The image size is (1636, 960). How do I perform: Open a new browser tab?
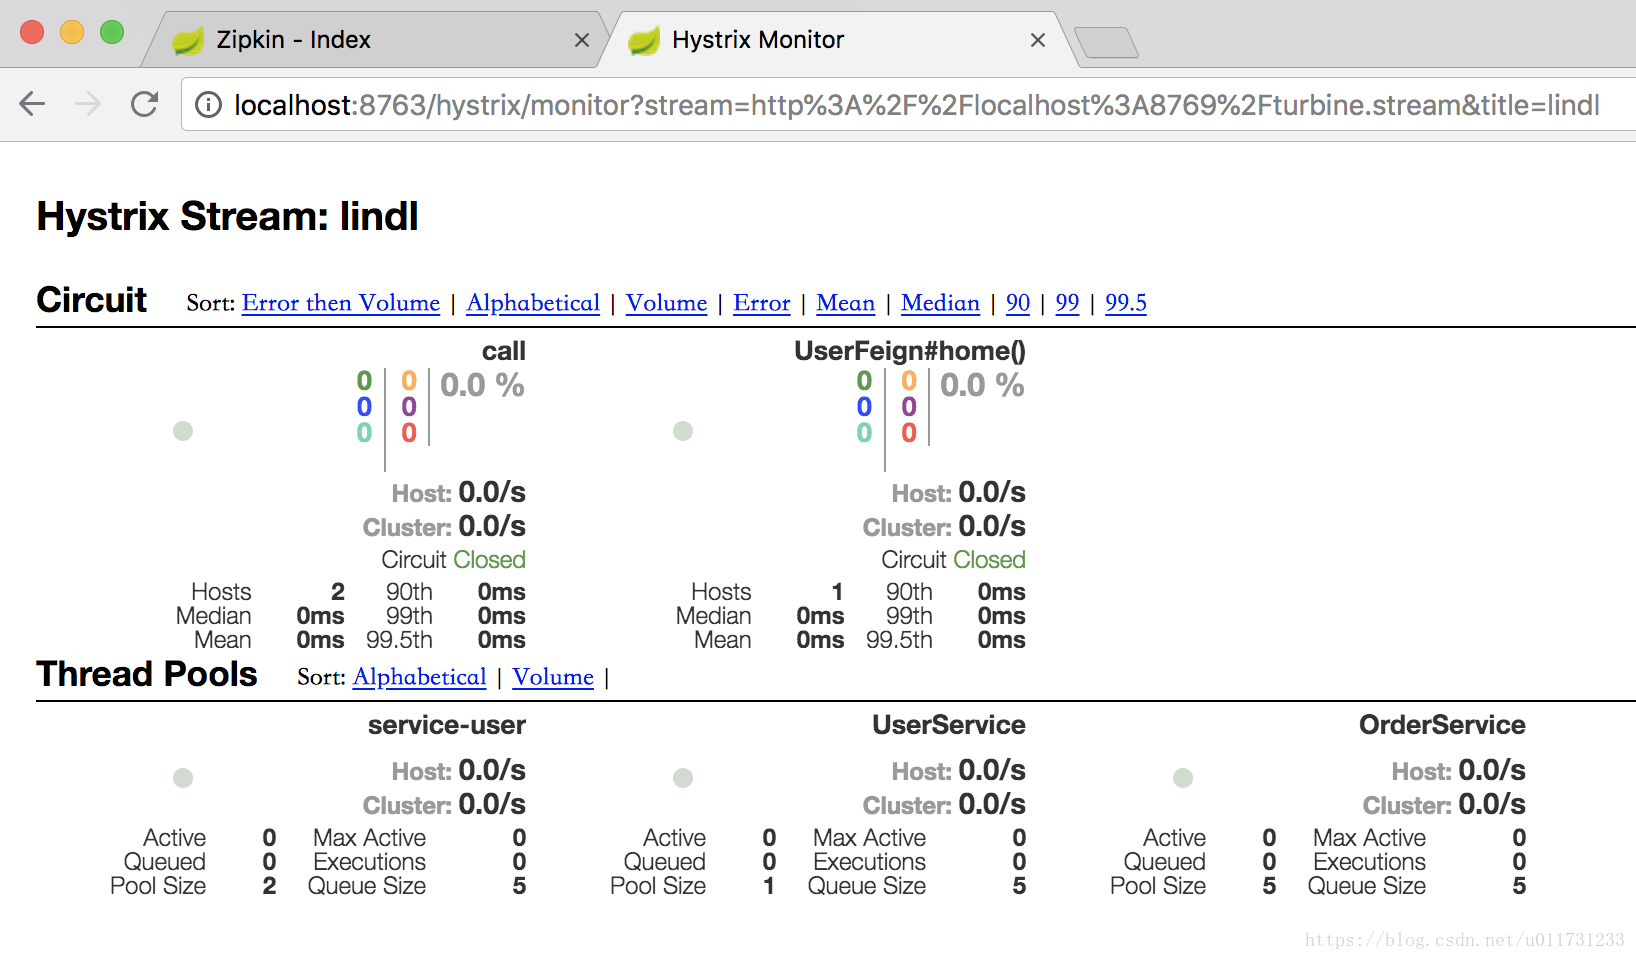(x=1106, y=43)
